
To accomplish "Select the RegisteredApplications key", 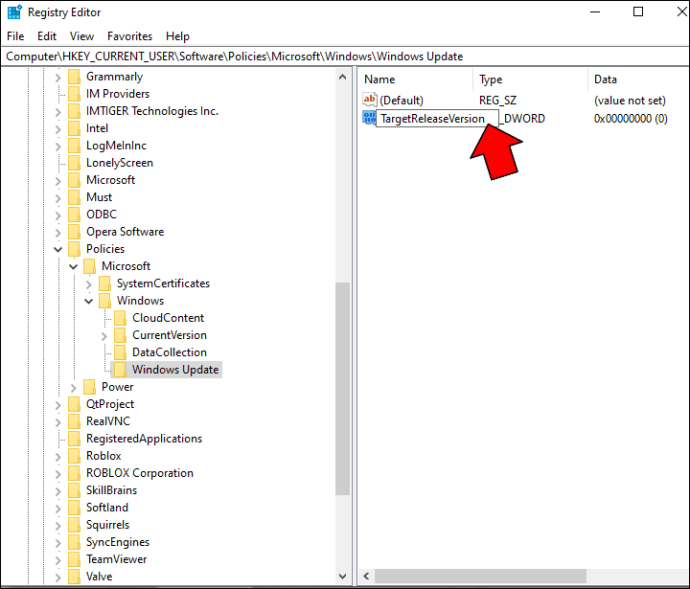I will (144, 438).
